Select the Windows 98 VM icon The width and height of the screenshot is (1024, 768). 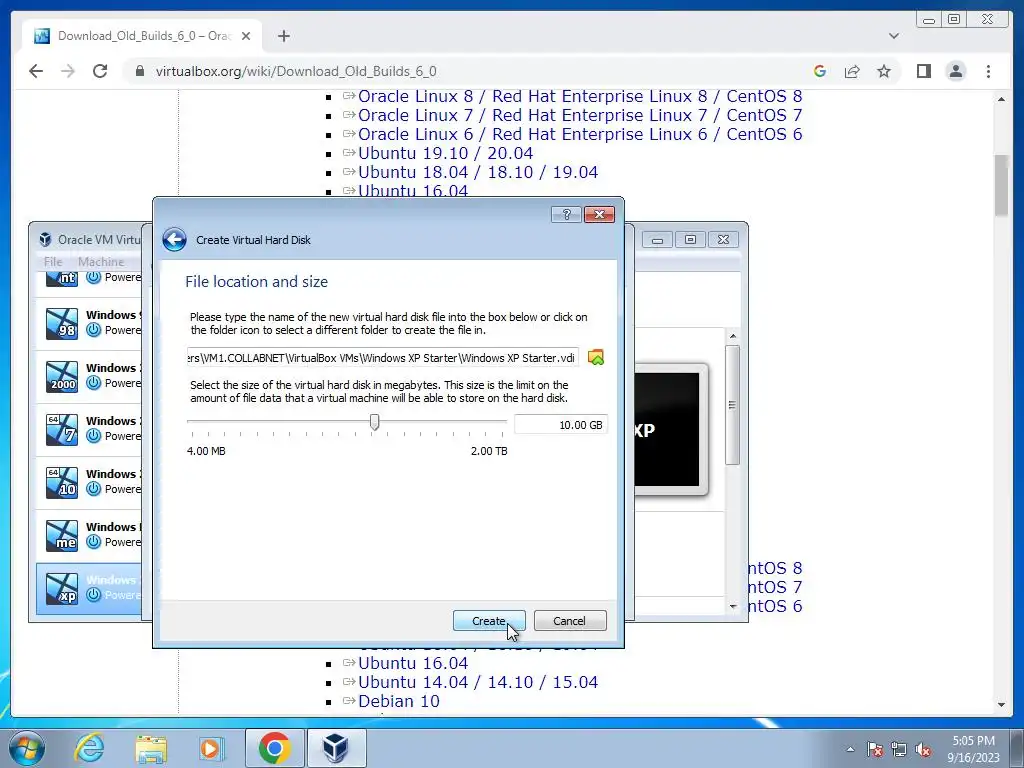tap(62, 323)
